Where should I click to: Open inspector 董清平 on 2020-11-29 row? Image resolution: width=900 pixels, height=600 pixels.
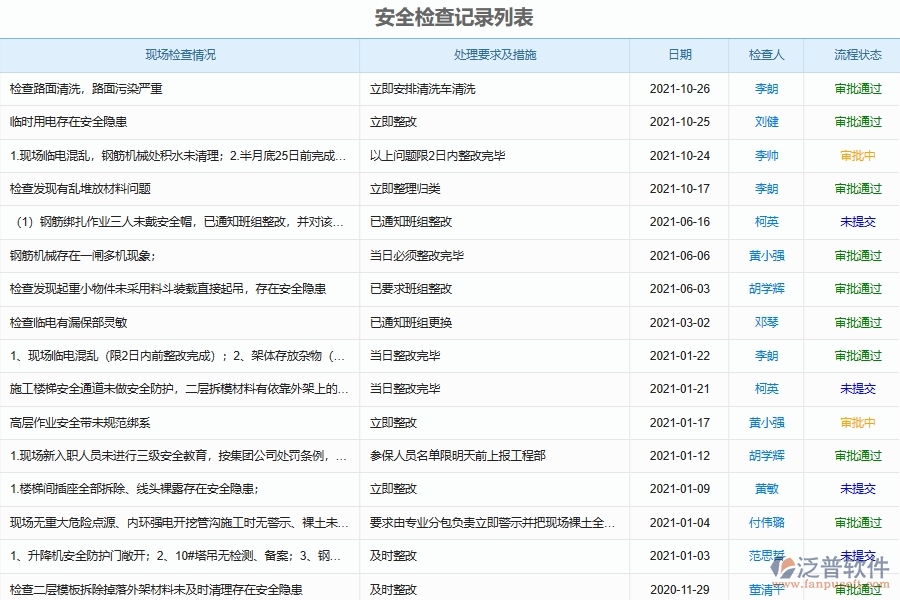(765, 590)
